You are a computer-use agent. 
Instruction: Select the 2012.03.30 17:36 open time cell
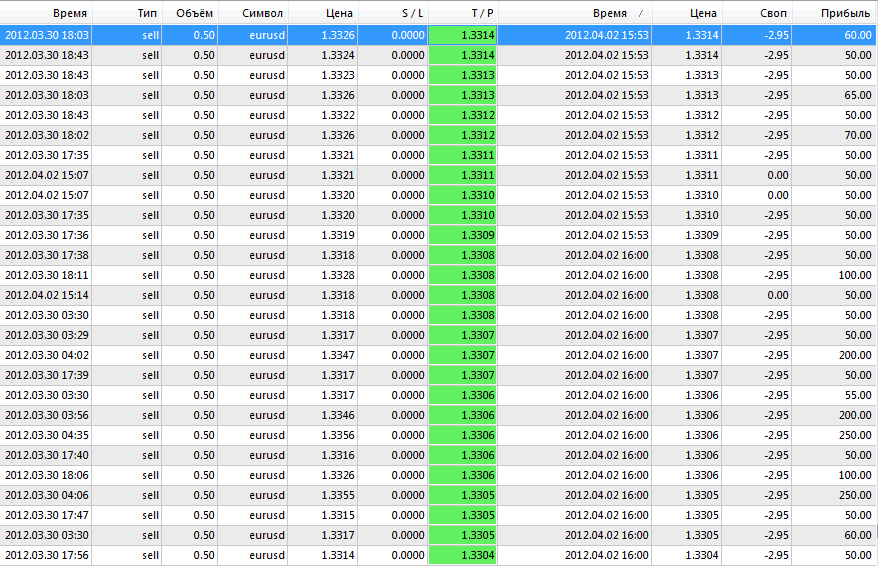click(x=46, y=235)
